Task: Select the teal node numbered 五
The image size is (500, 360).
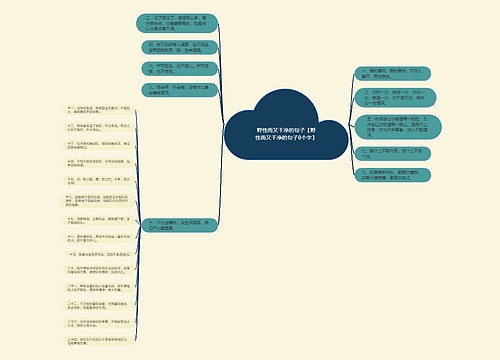Action: 398,127
